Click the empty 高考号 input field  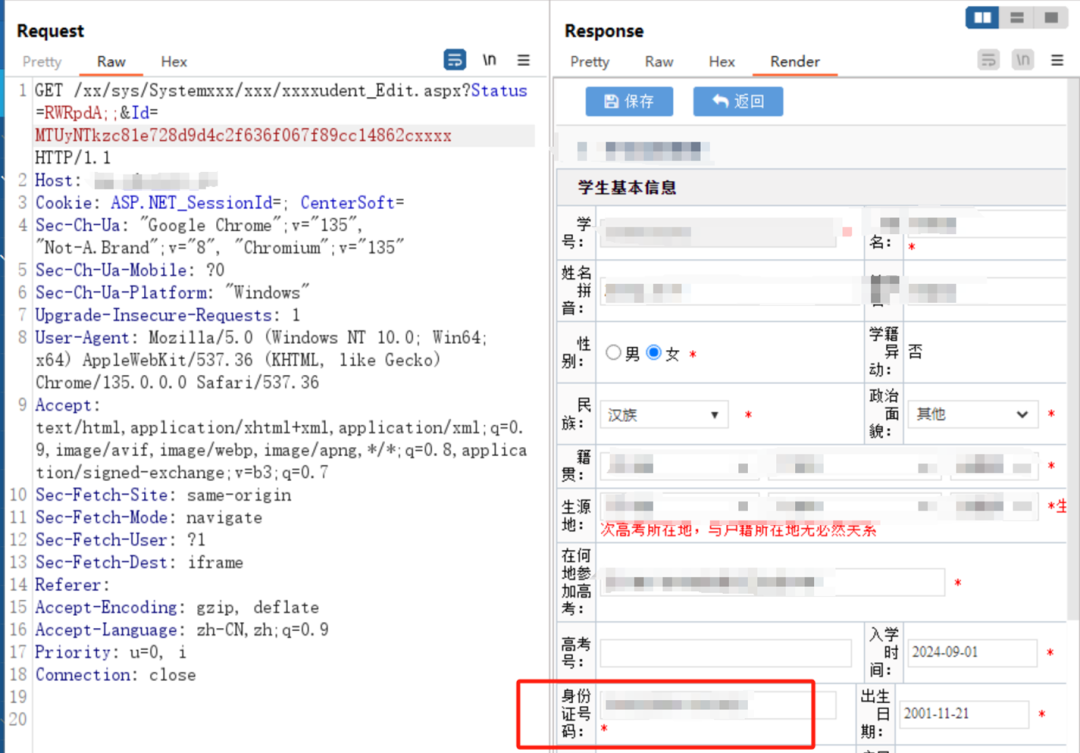[x=725, y=652]
